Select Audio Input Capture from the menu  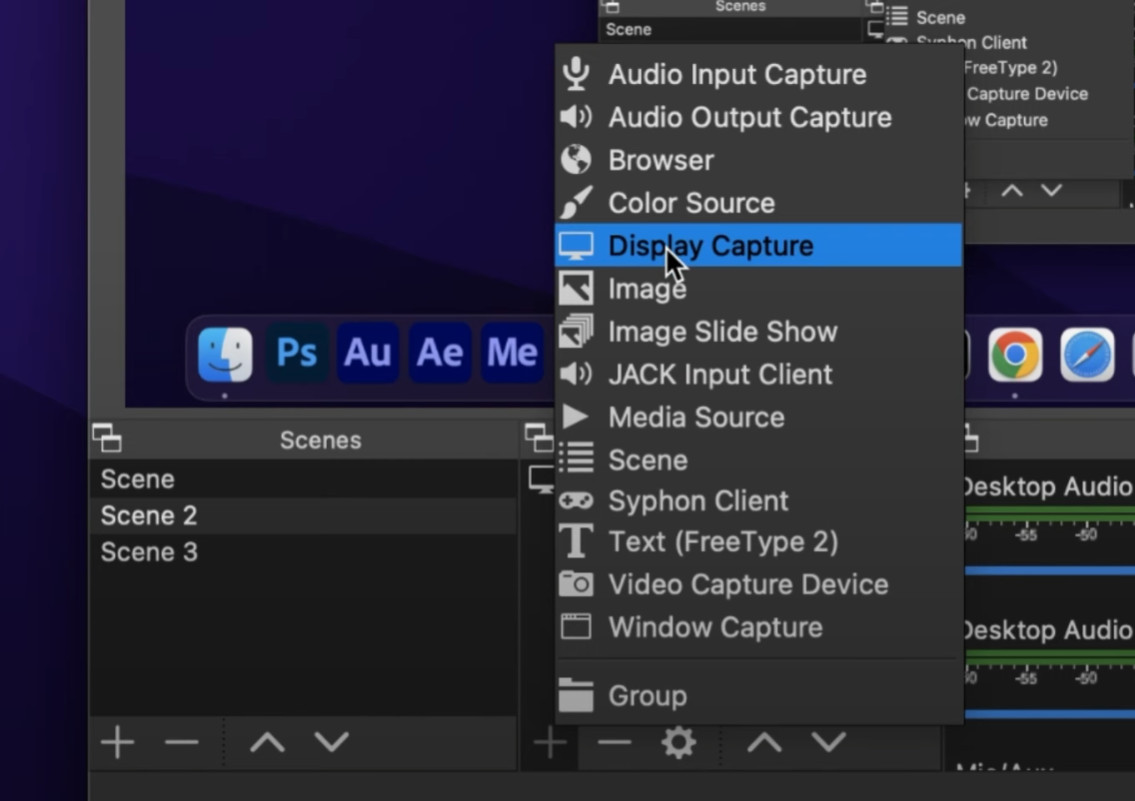pyautogui.click(x=736, y=74)
